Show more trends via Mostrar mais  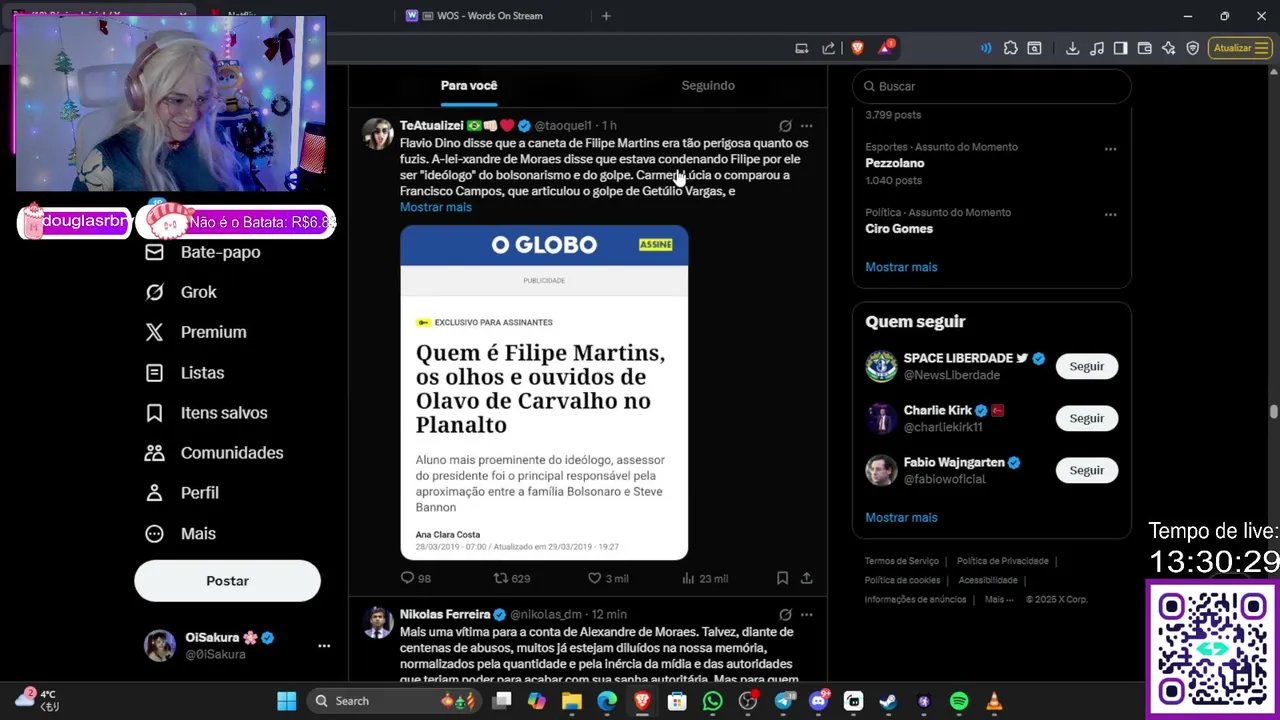pos(901,267)
